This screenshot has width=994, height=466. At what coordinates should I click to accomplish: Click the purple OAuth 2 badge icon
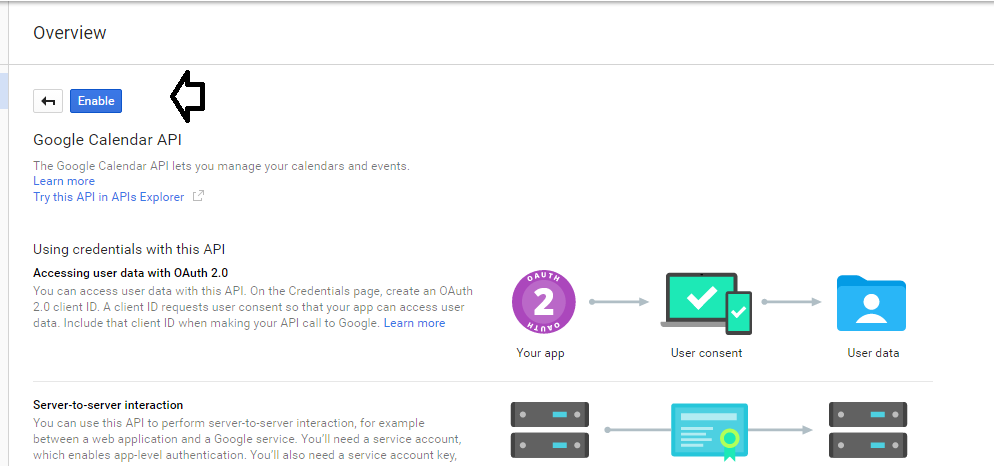(544, 302)
